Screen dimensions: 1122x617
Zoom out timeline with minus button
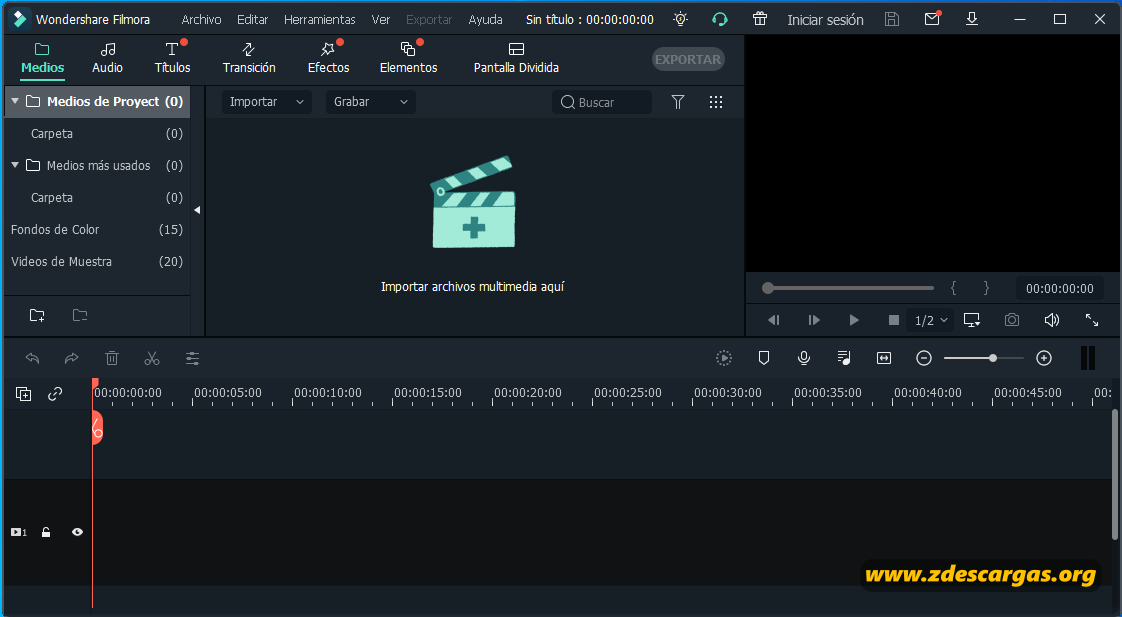(x=924, y=358)
